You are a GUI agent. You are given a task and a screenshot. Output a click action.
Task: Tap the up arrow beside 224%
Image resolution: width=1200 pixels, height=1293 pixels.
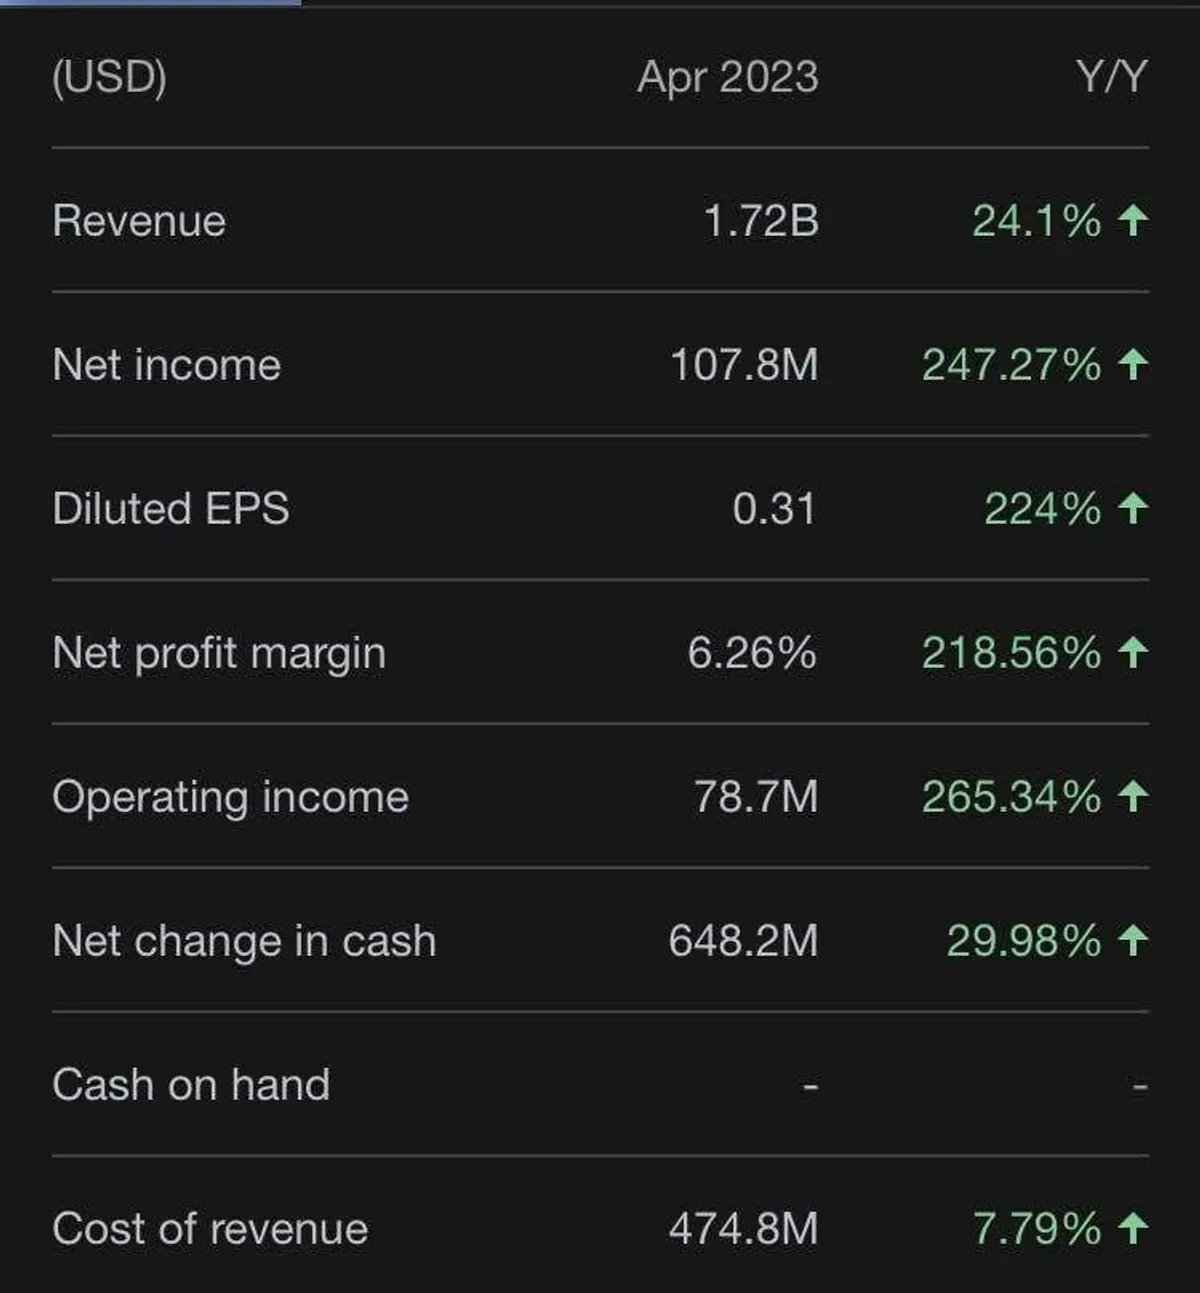pos(1132,508)
